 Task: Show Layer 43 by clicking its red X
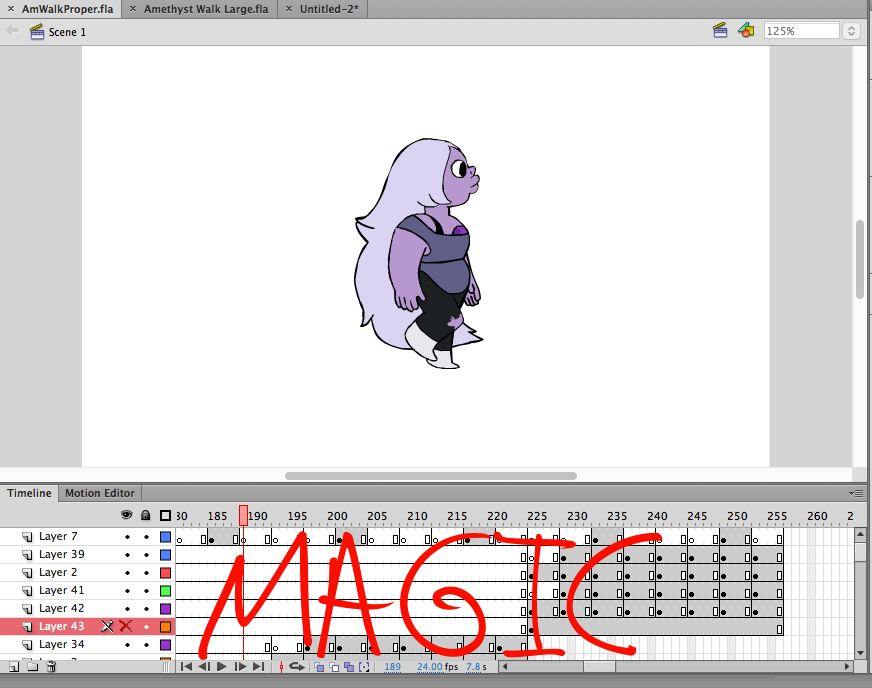[126, 626]
